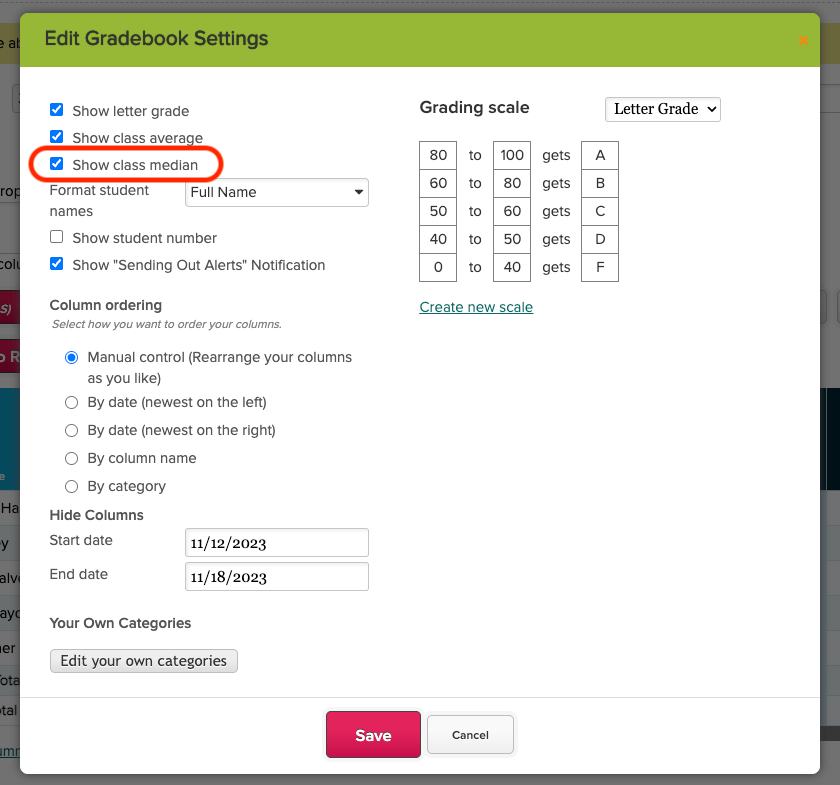Select By category column ordering
840x785 pixels.
71,486
